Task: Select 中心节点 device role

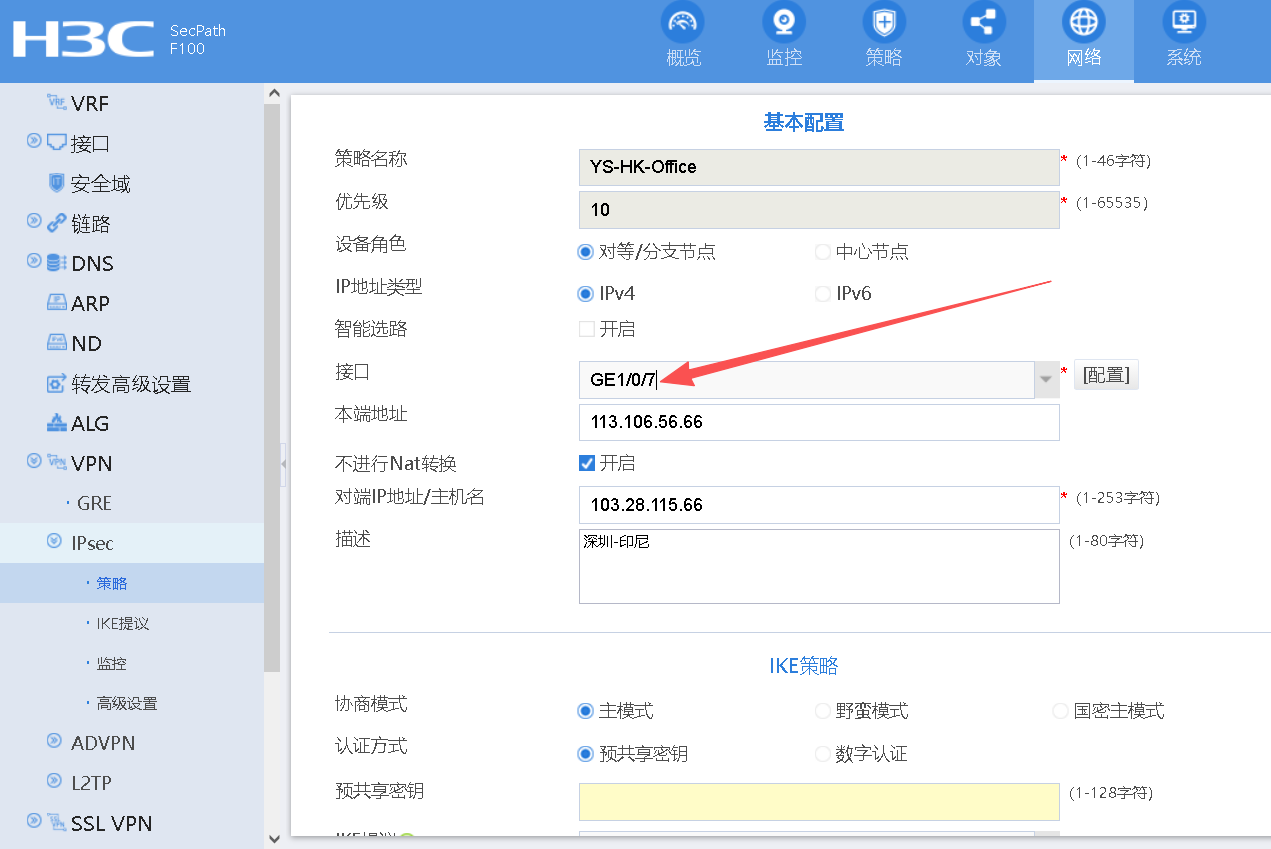Action: point(823,252)
